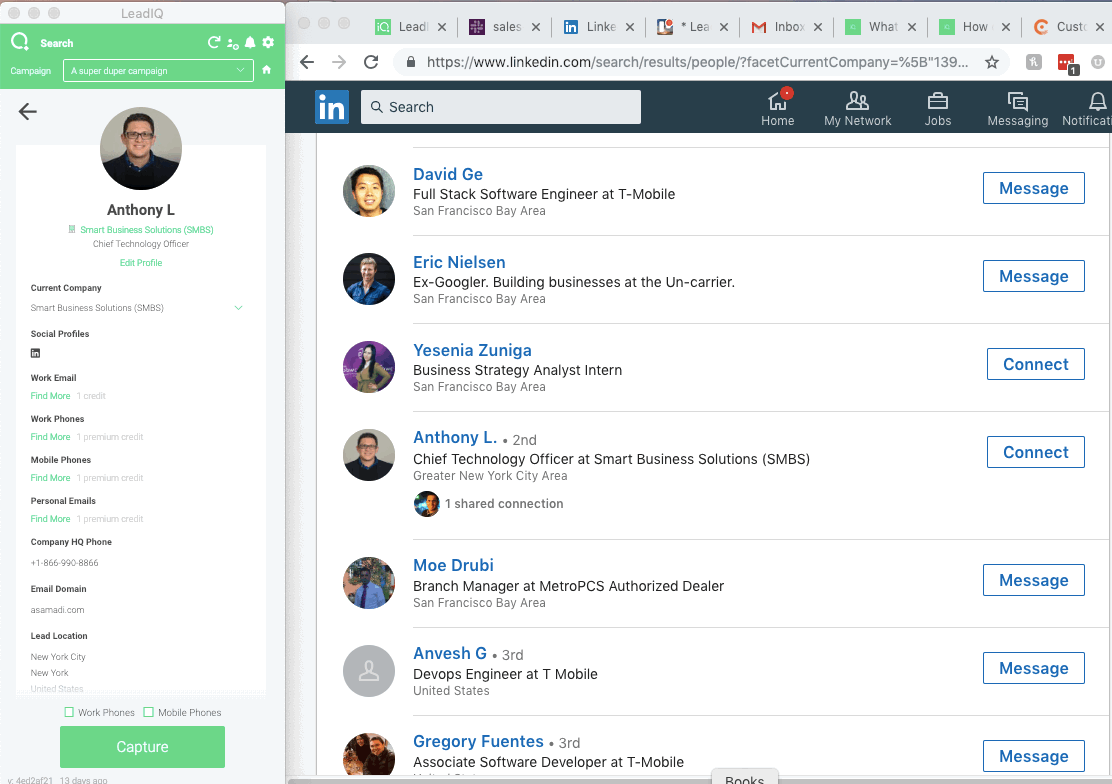
Task: Click the LinkedIn Search field
Action: click(x=500, y=107)
